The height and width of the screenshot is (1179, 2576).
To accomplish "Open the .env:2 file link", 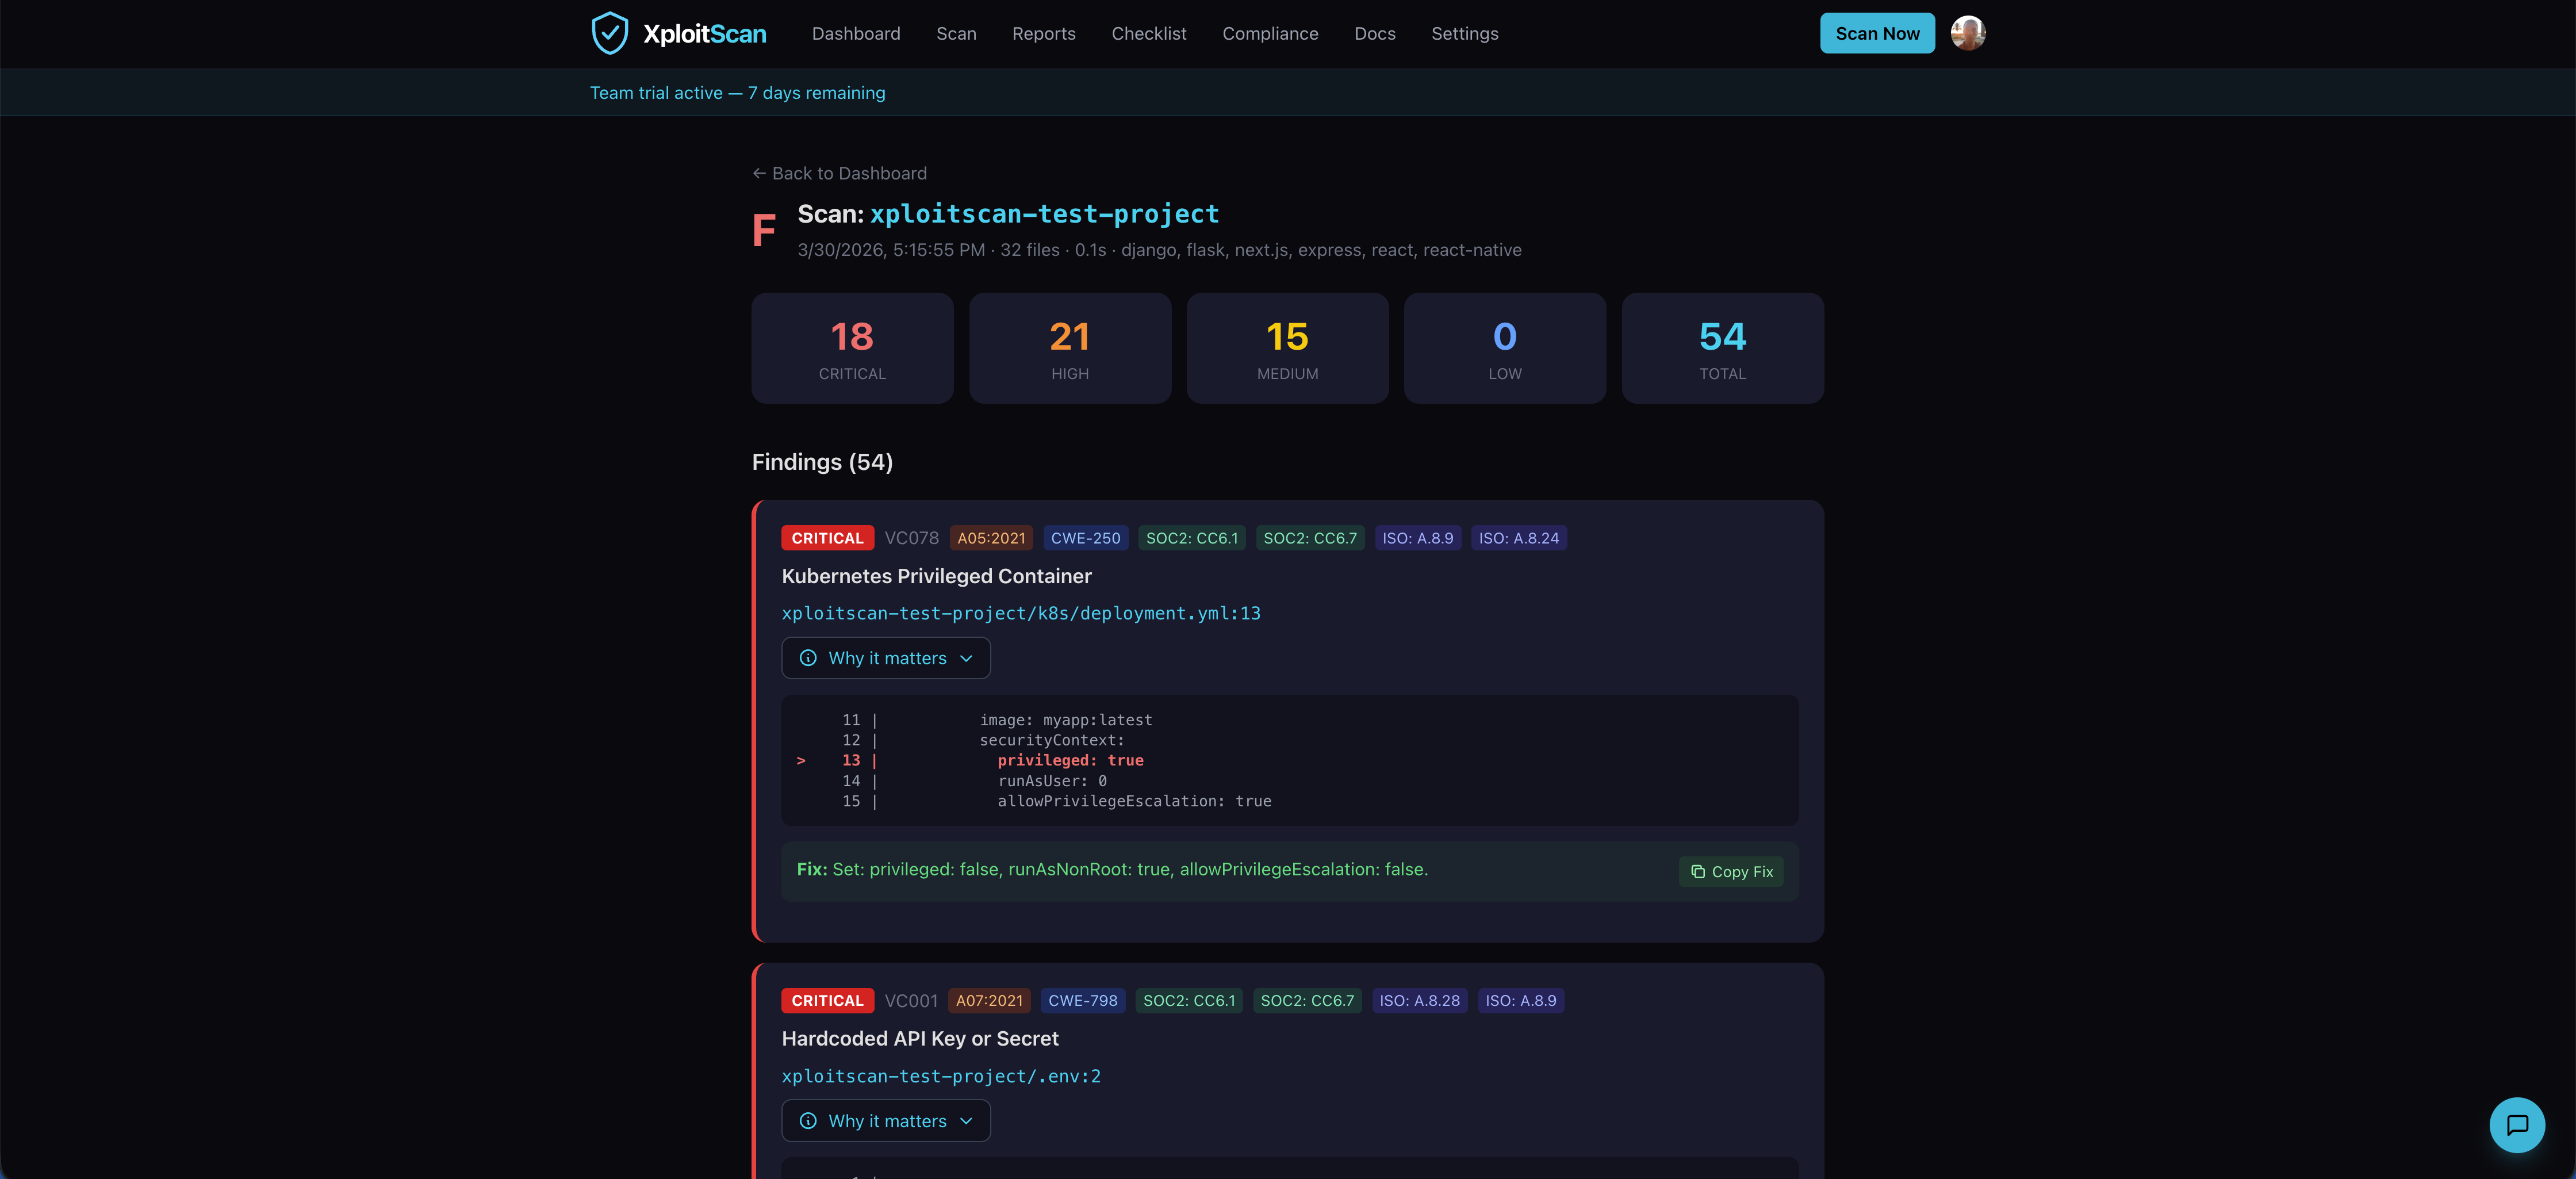I will (x=940, y=1076).
